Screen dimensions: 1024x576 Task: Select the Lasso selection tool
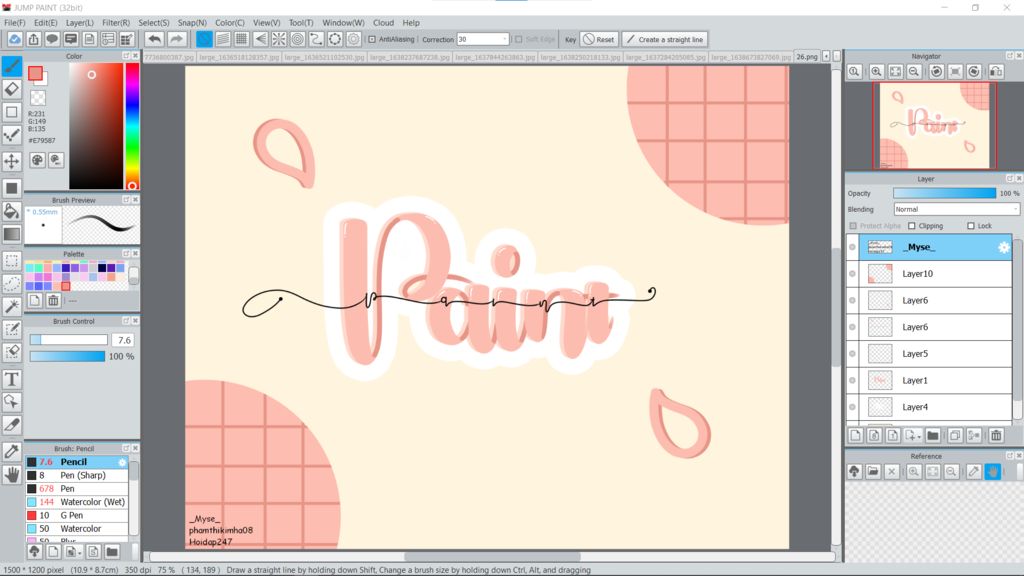(x=12, y=283)
